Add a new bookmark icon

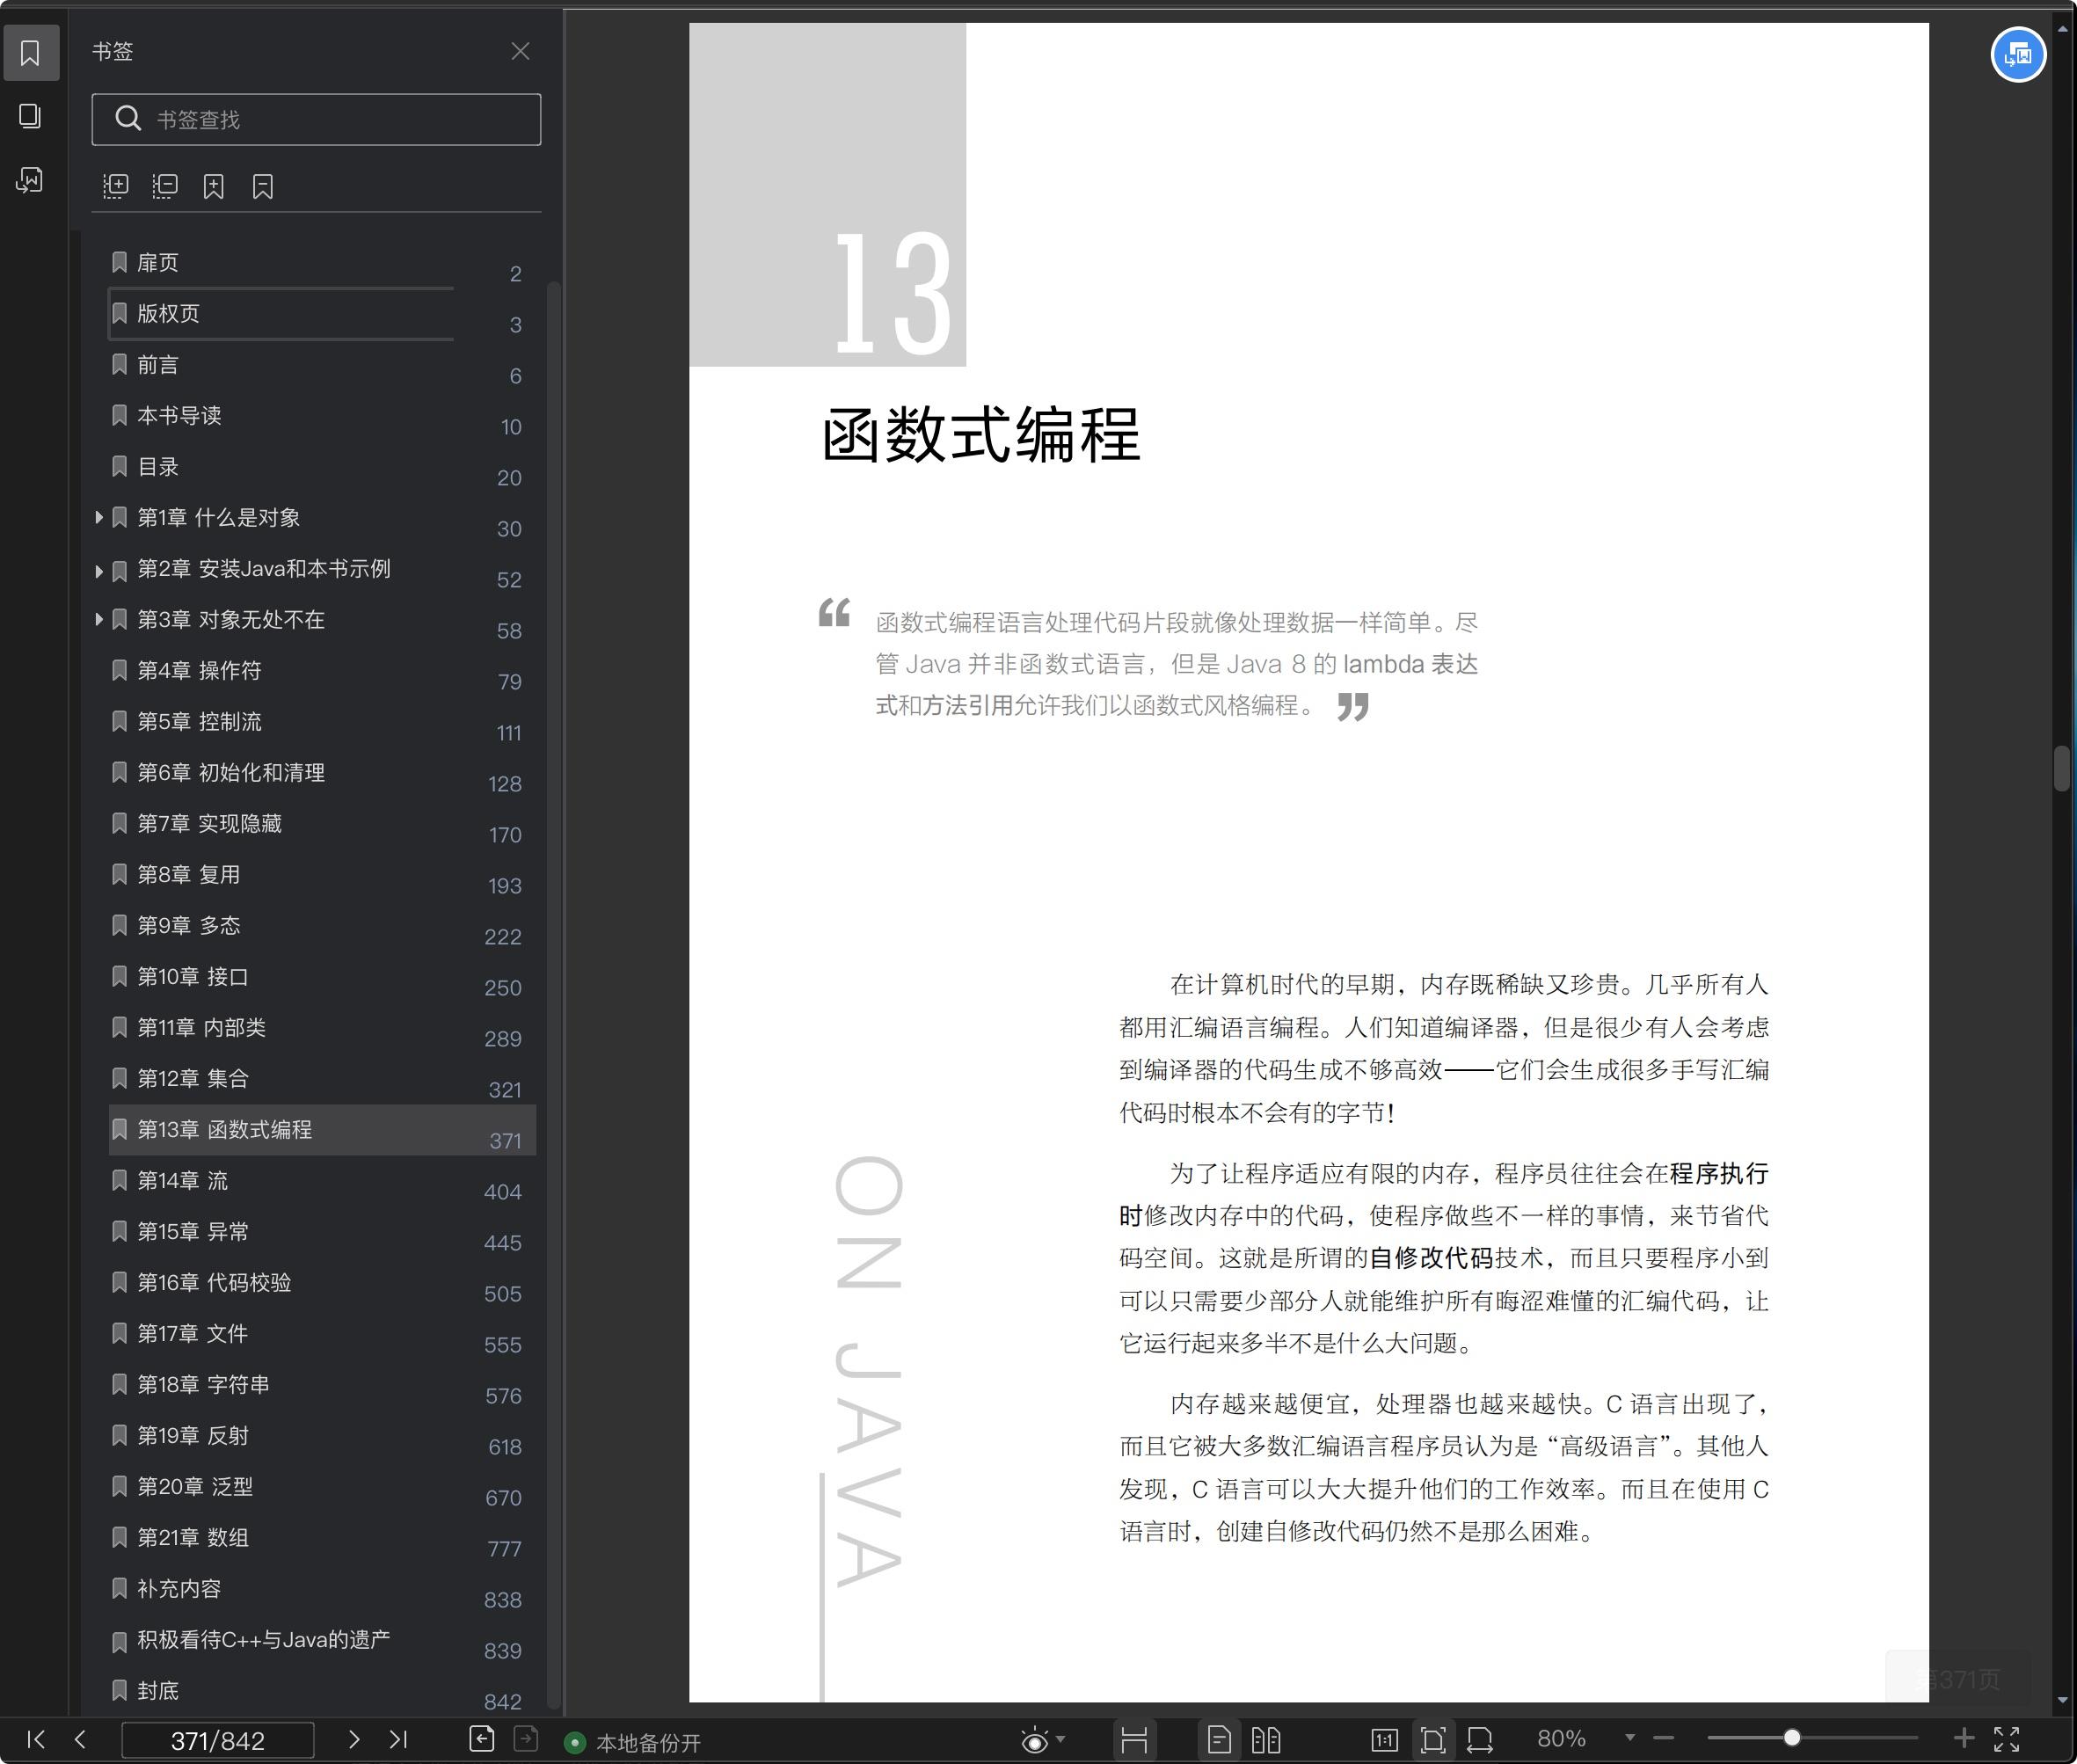pos(214,186)
